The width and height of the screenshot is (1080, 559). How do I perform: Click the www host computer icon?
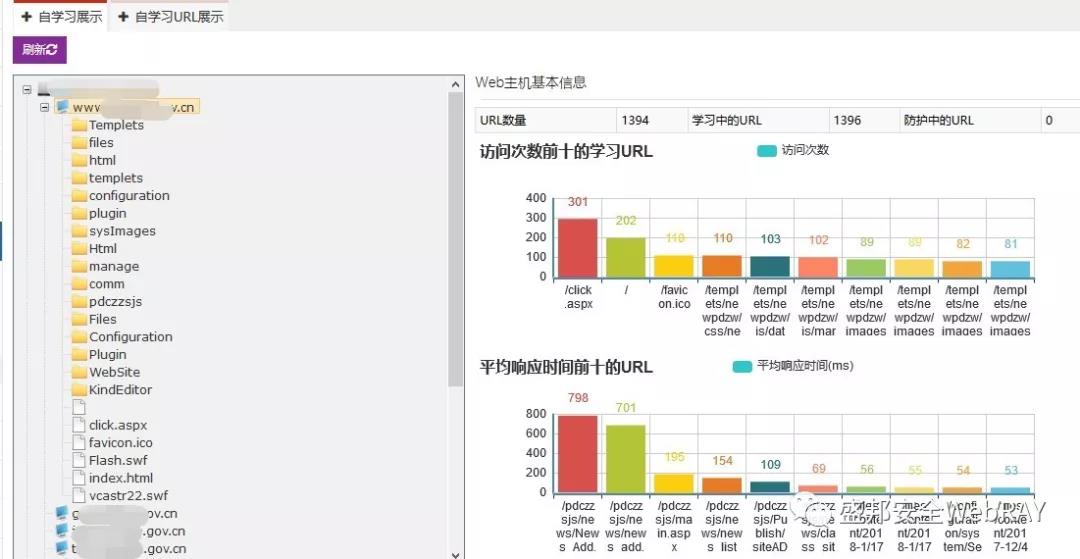[62, 106]
